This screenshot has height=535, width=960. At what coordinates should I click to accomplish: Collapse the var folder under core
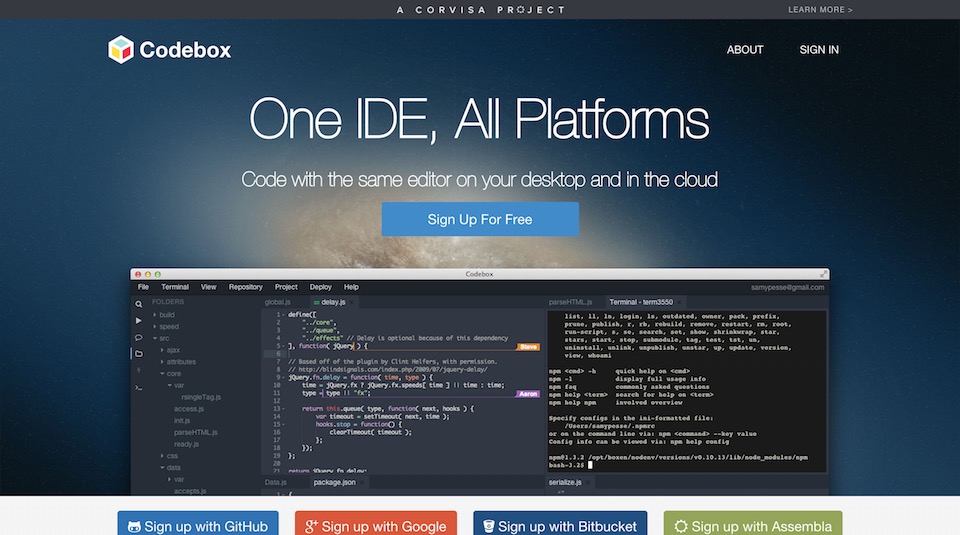pyautogui.click(x=170, y=385)
